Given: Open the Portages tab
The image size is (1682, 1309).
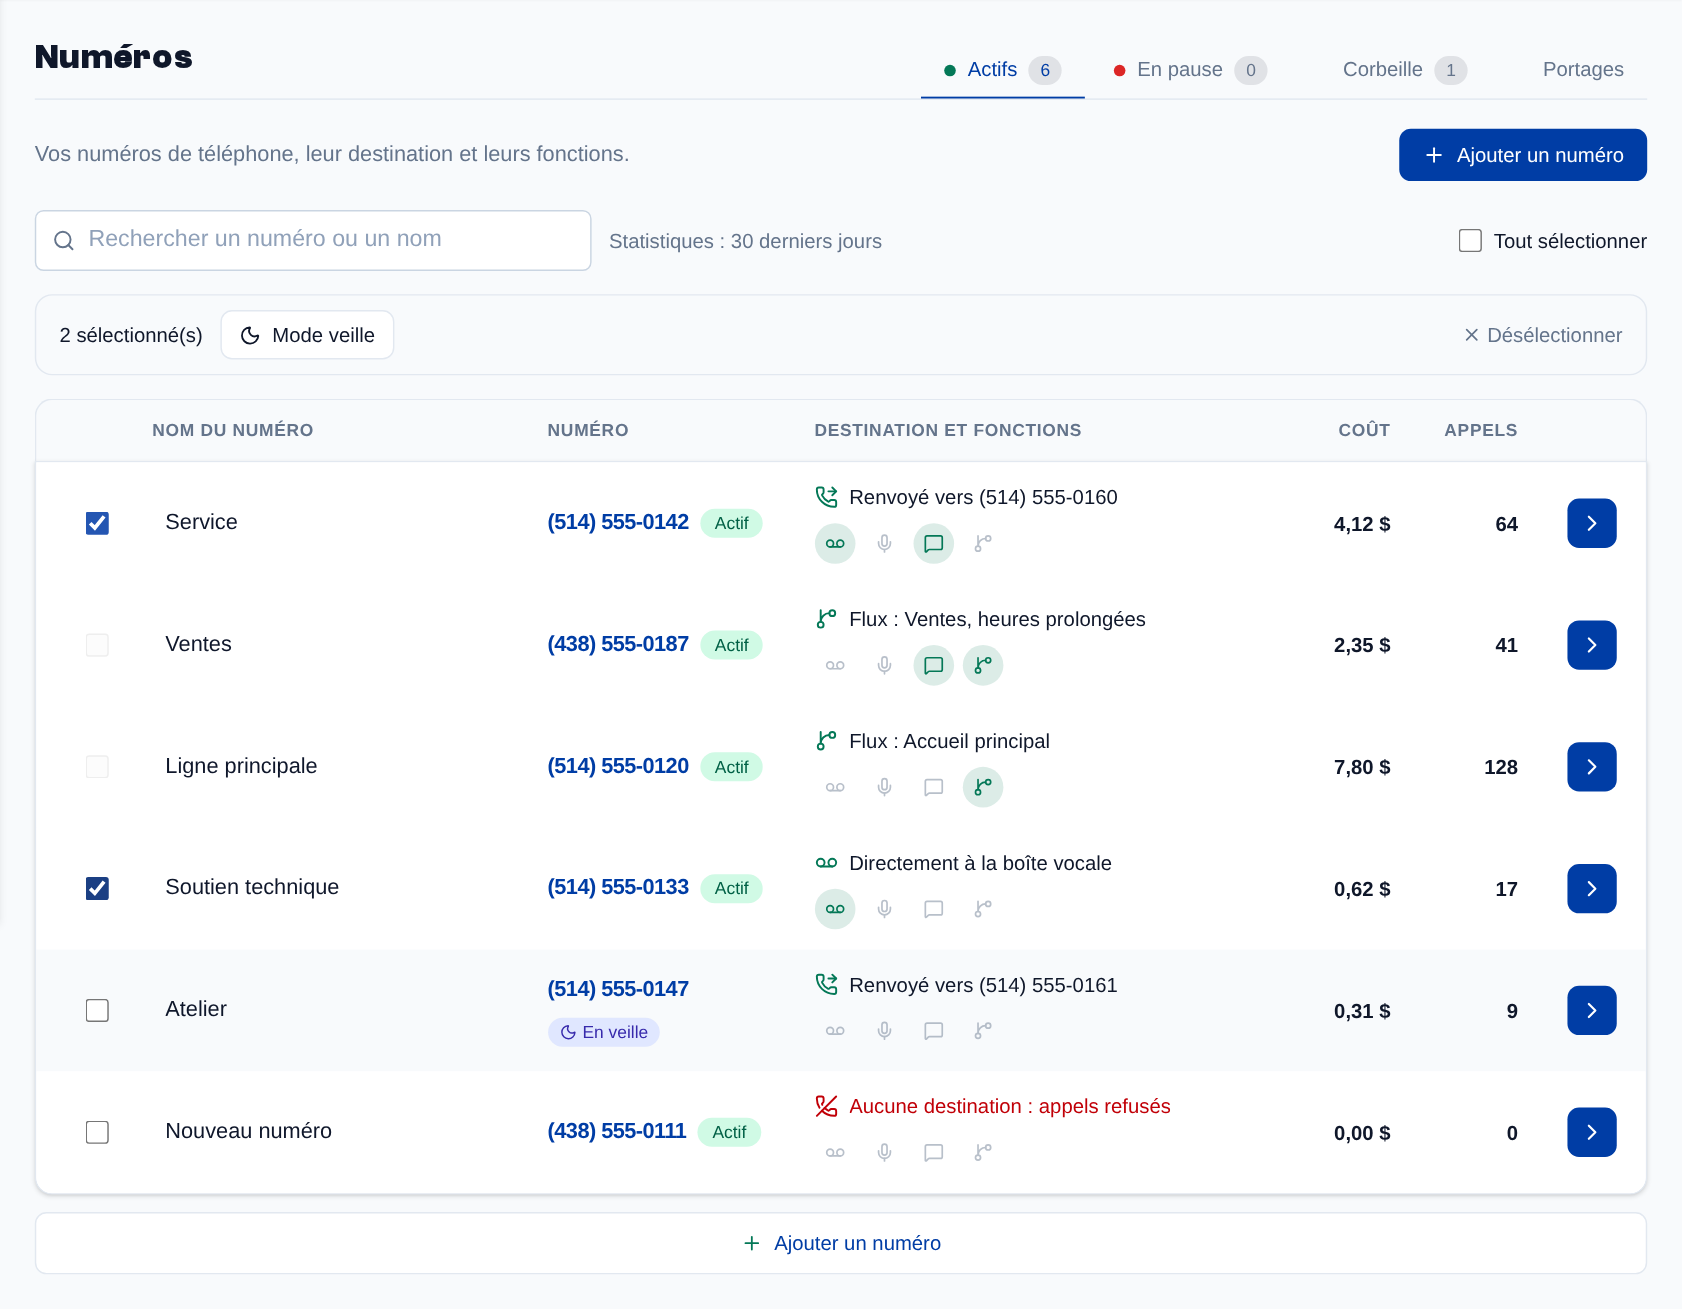Looking at the screenshot, I should tap(1583, 70).
